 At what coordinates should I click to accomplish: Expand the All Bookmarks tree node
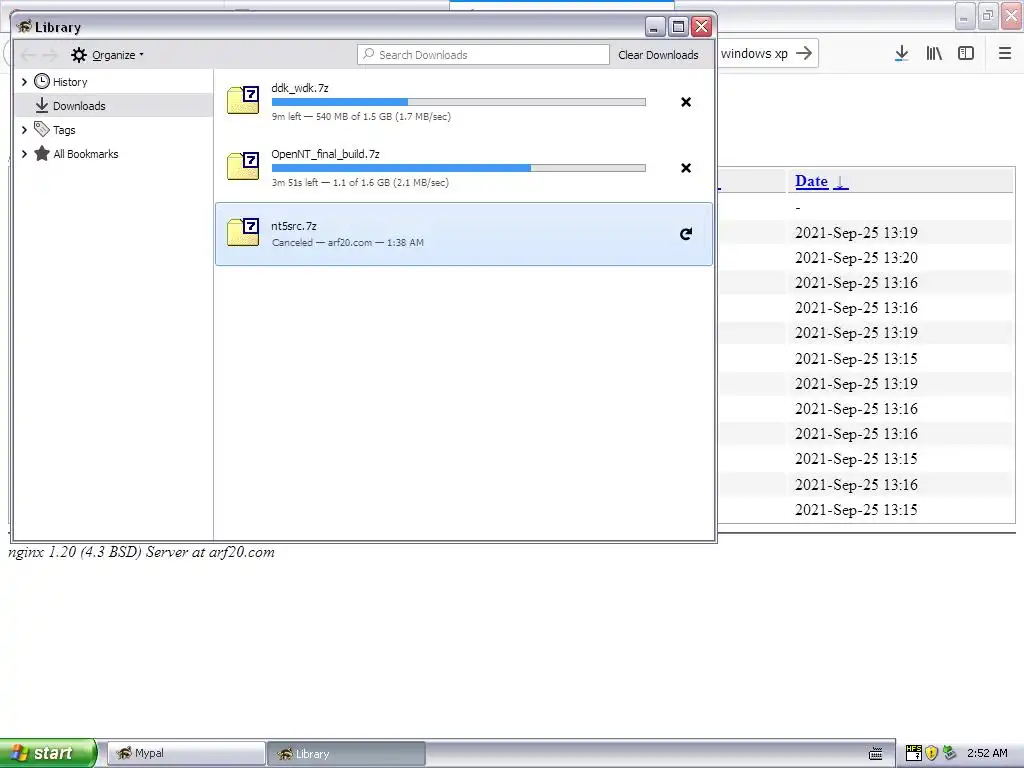coord(24,154)
